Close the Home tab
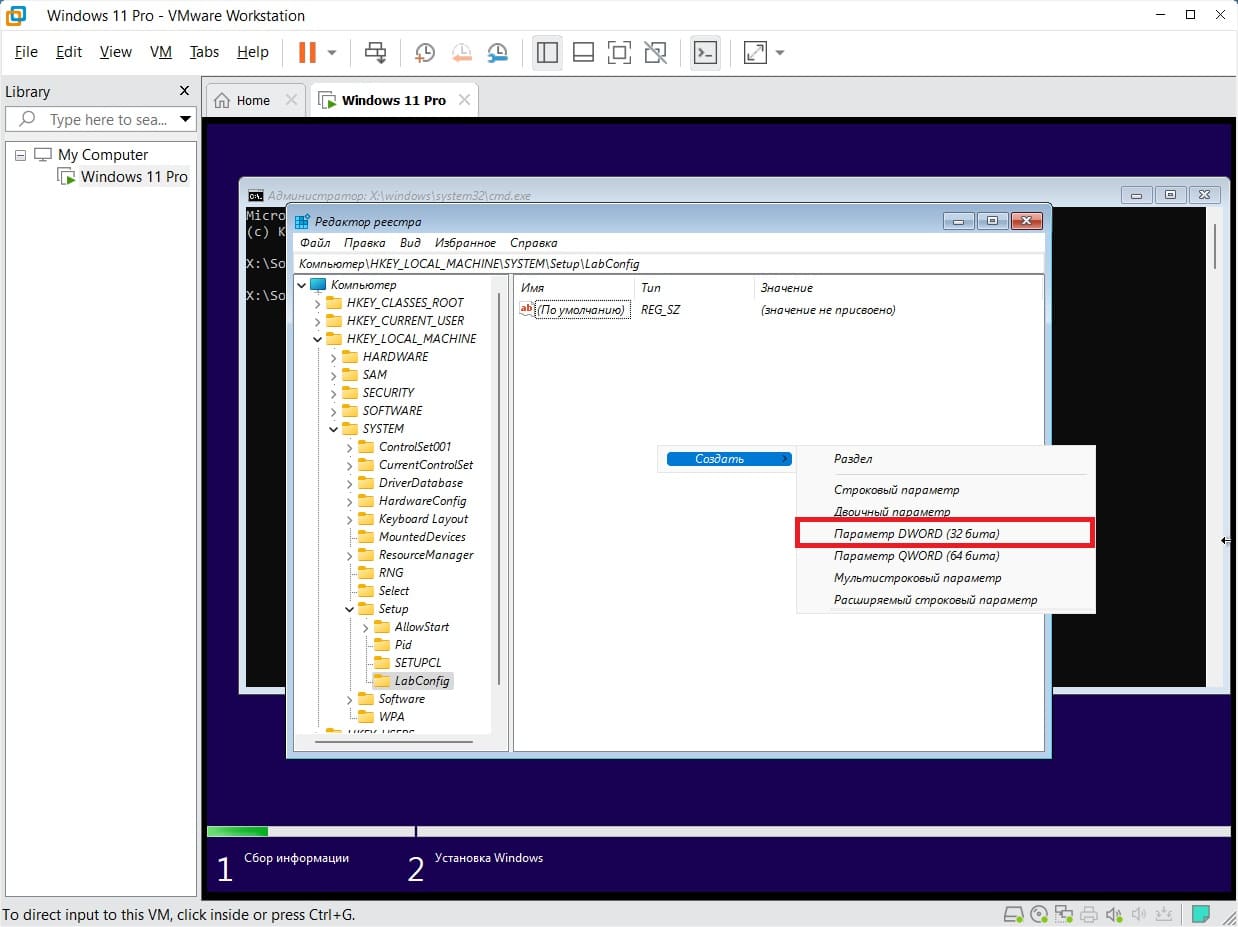The width and height of the screenshot is (1238, 927). (291, 100)
